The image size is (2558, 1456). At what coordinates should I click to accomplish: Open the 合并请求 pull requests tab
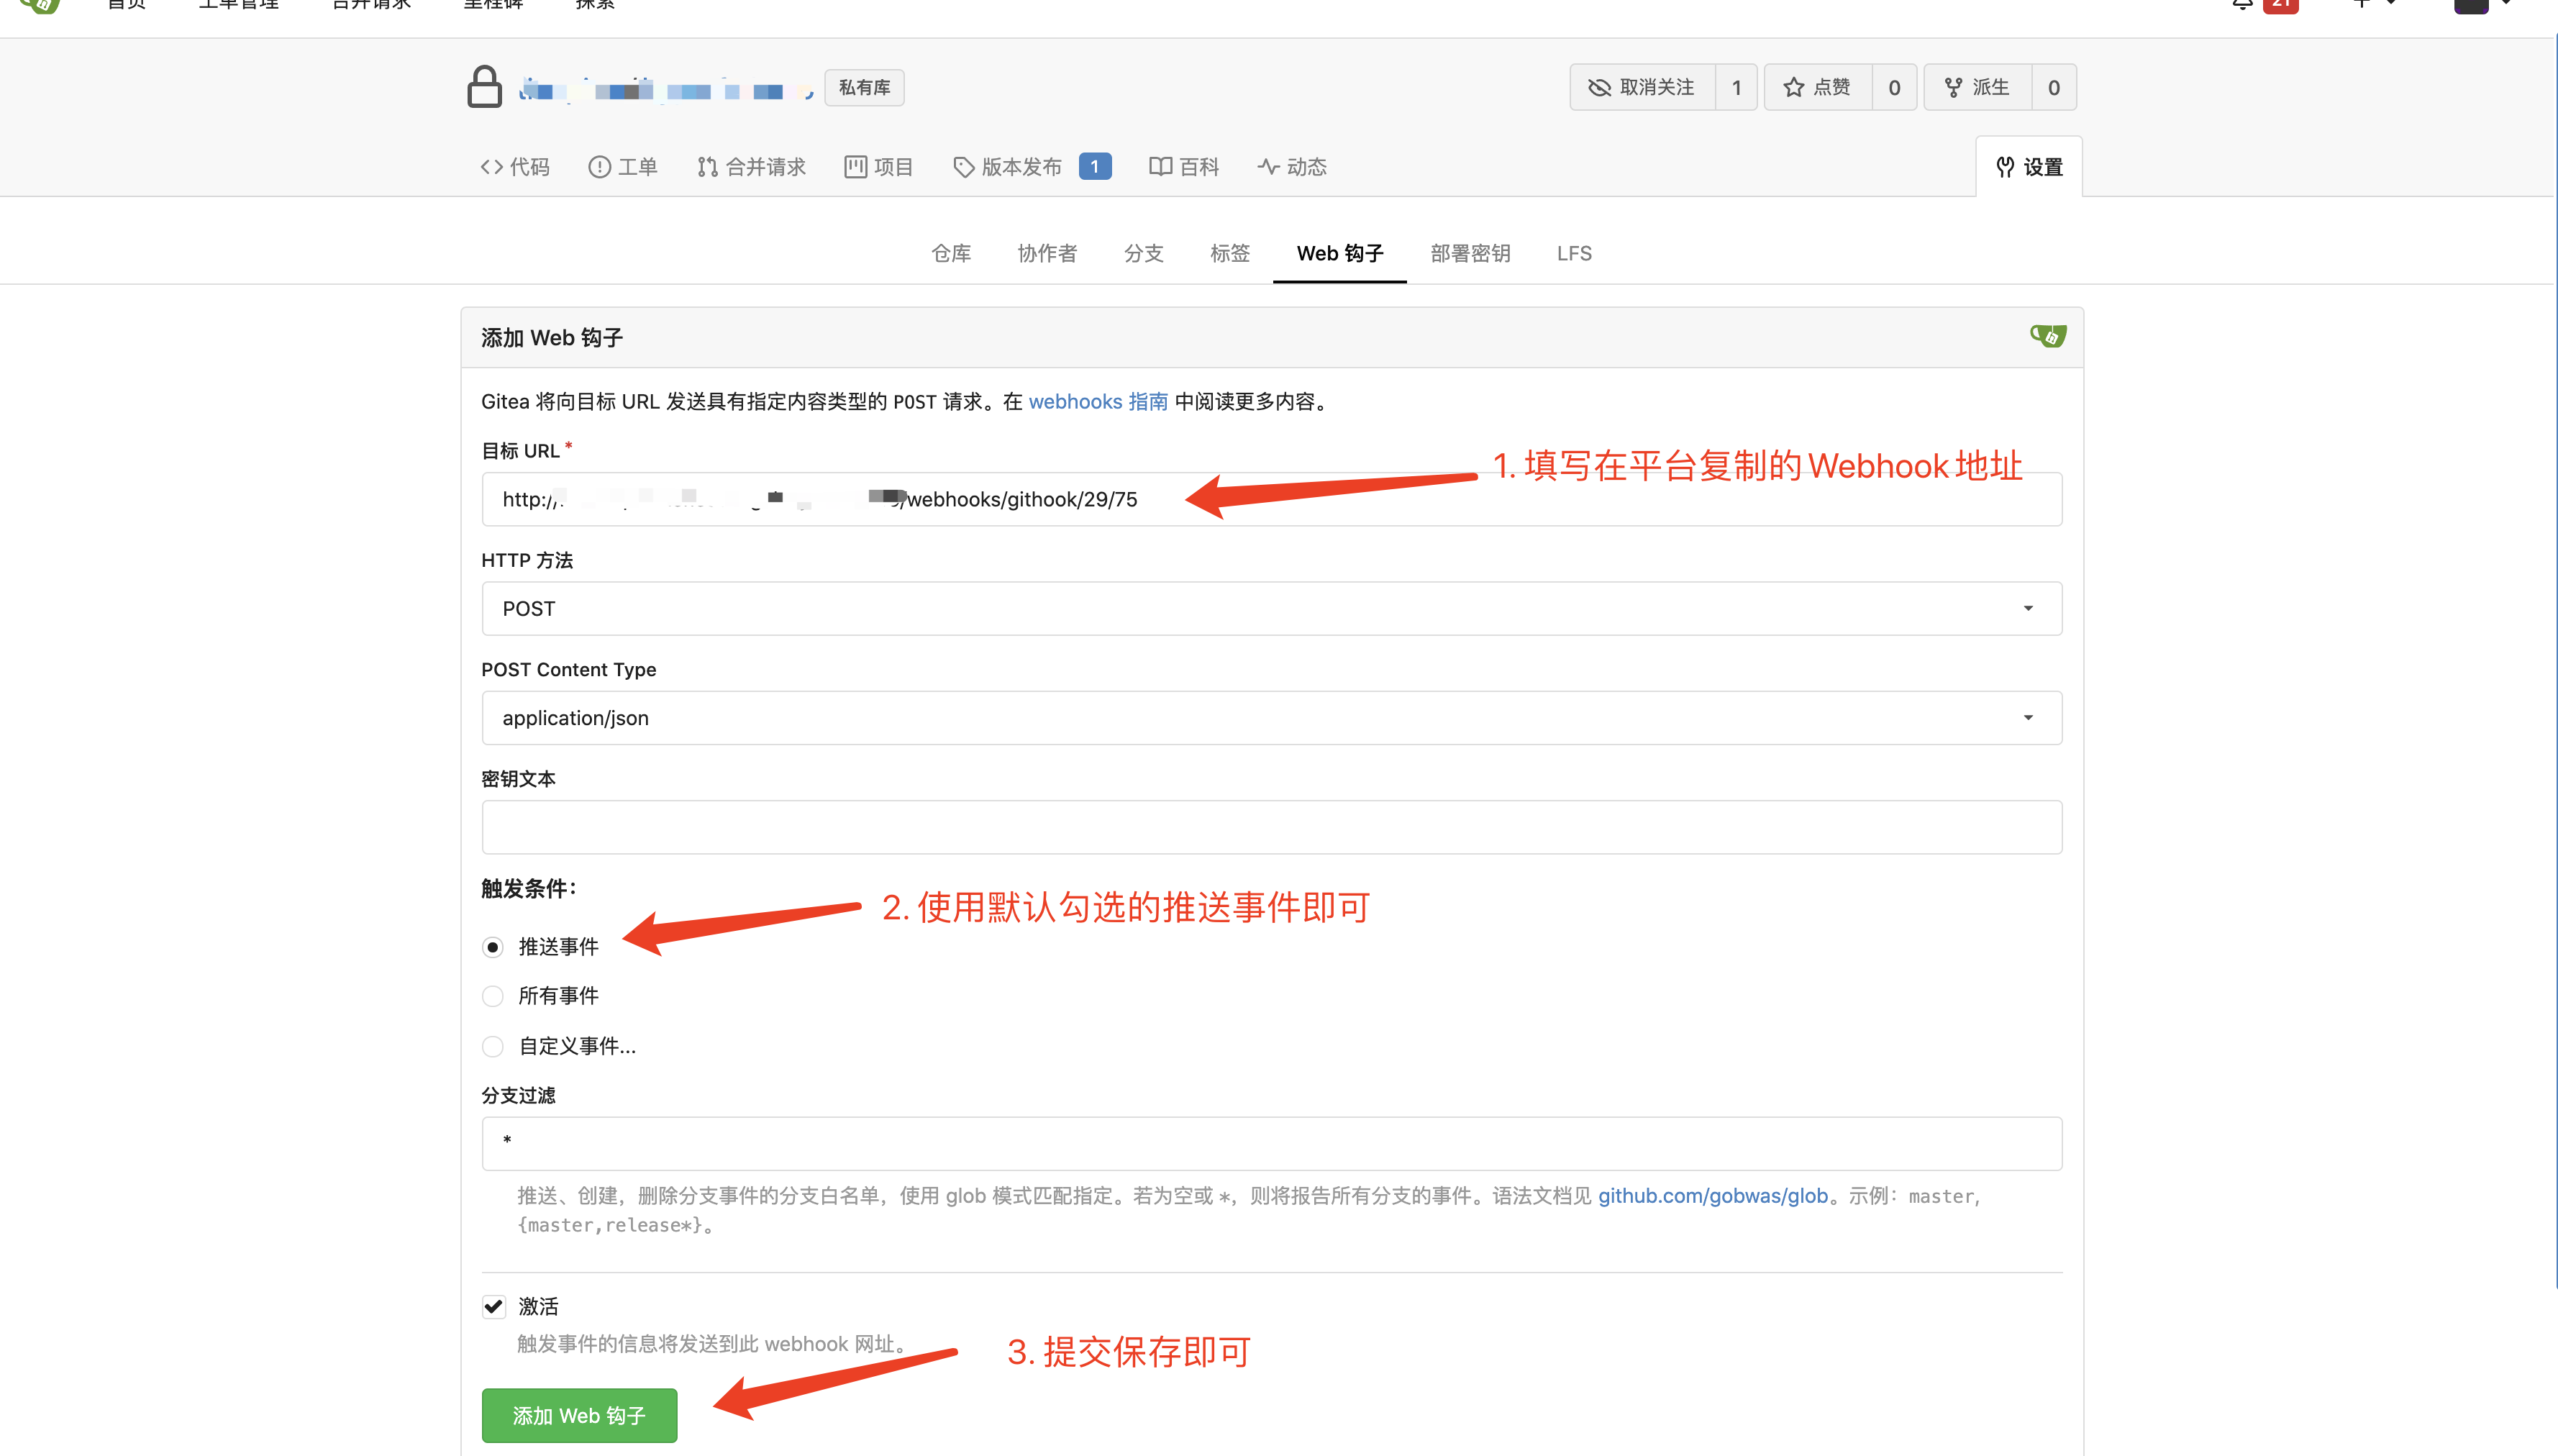(751, 167)
